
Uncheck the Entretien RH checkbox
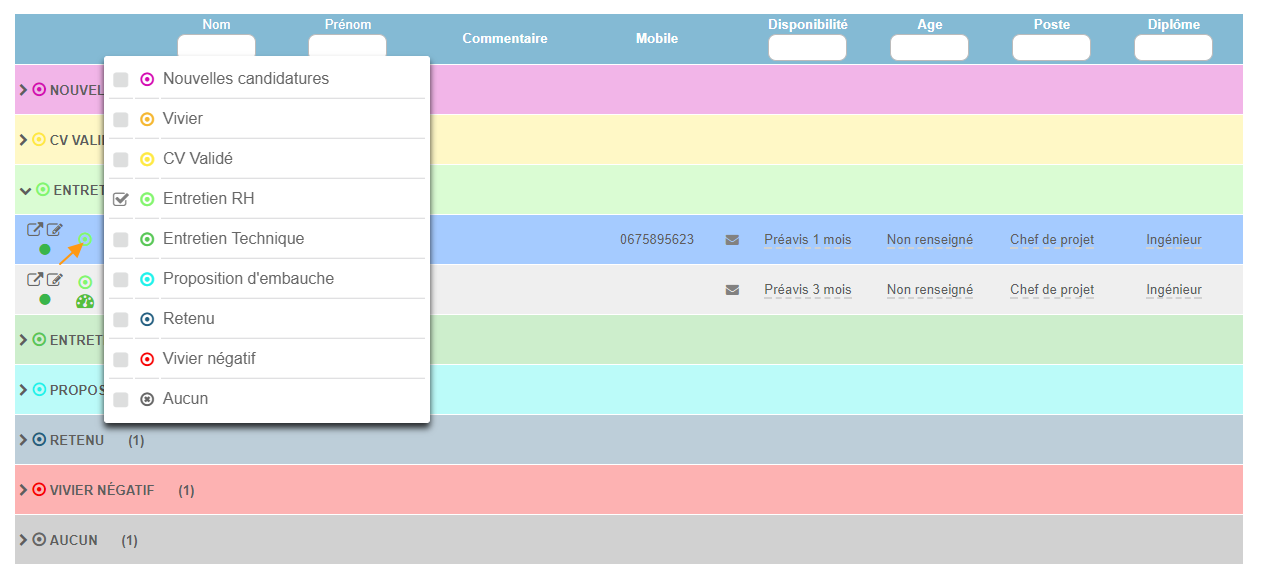(x=121, y=199)
